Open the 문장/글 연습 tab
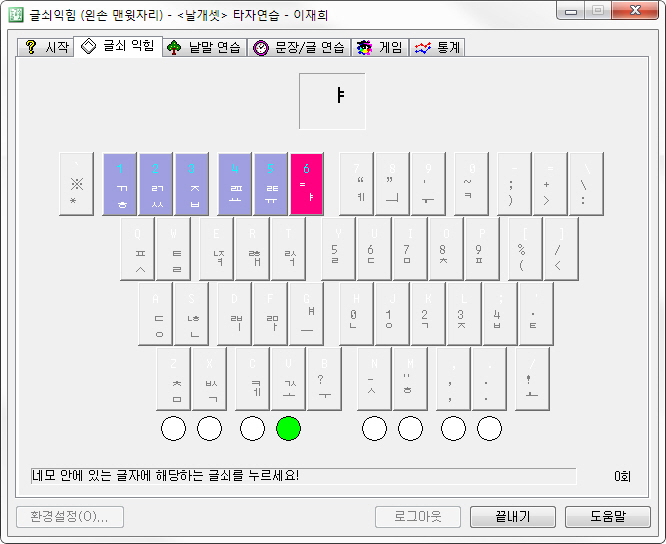 [298, 47]
